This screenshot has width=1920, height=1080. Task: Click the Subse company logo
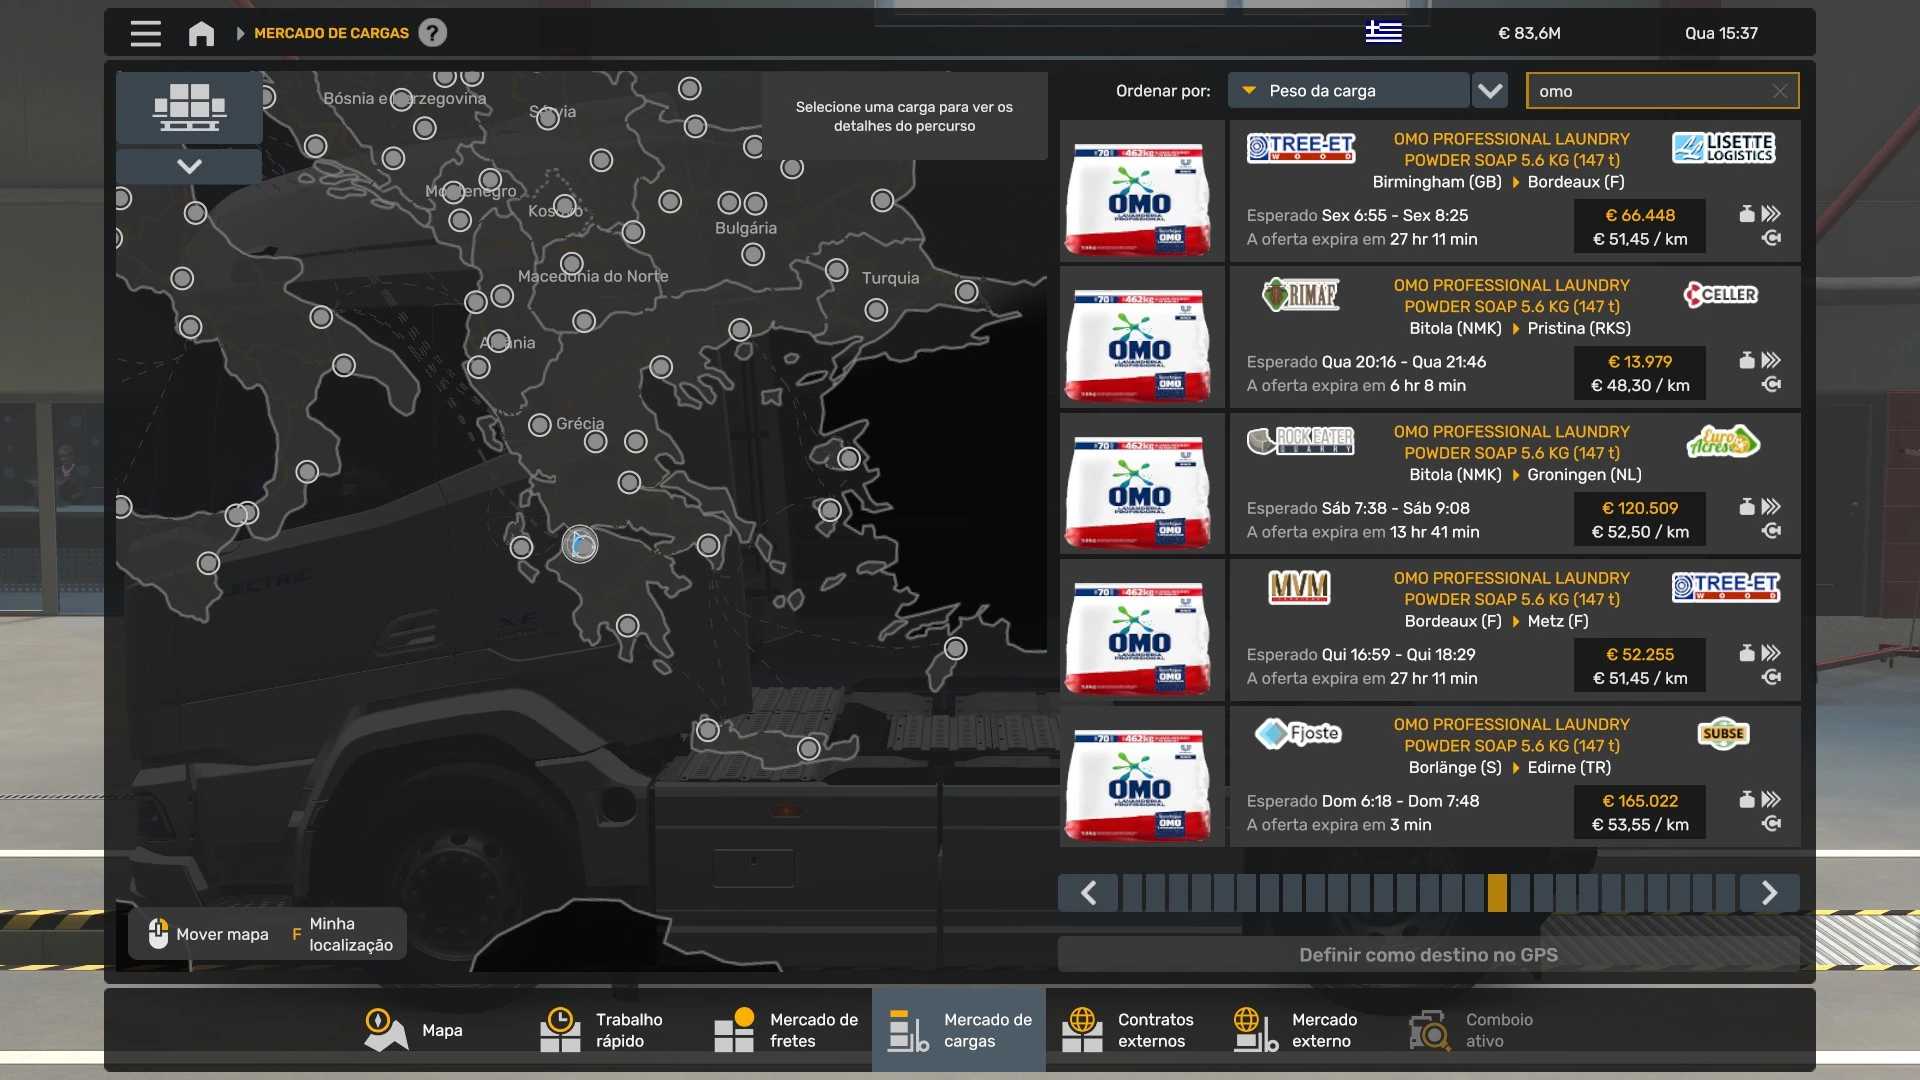pyautogui.click(x=1723, y=733)
